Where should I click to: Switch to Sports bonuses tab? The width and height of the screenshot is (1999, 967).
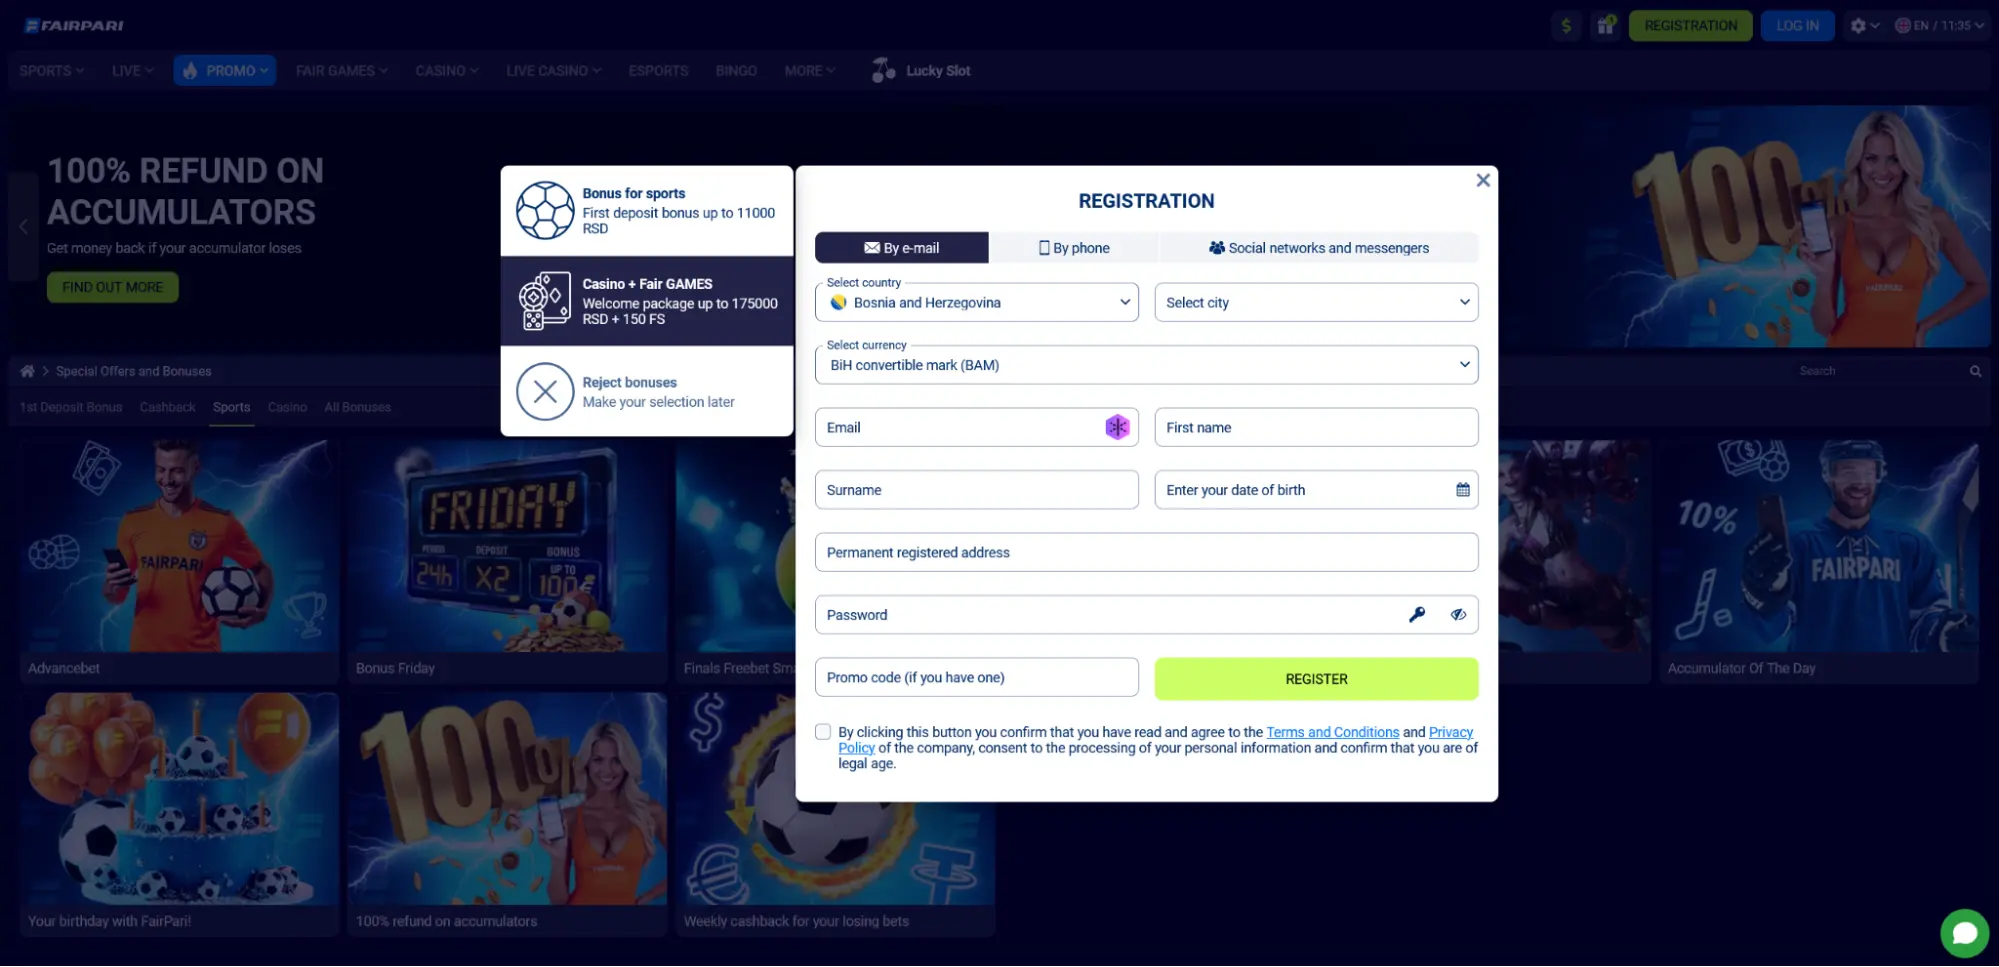(231, 408)
